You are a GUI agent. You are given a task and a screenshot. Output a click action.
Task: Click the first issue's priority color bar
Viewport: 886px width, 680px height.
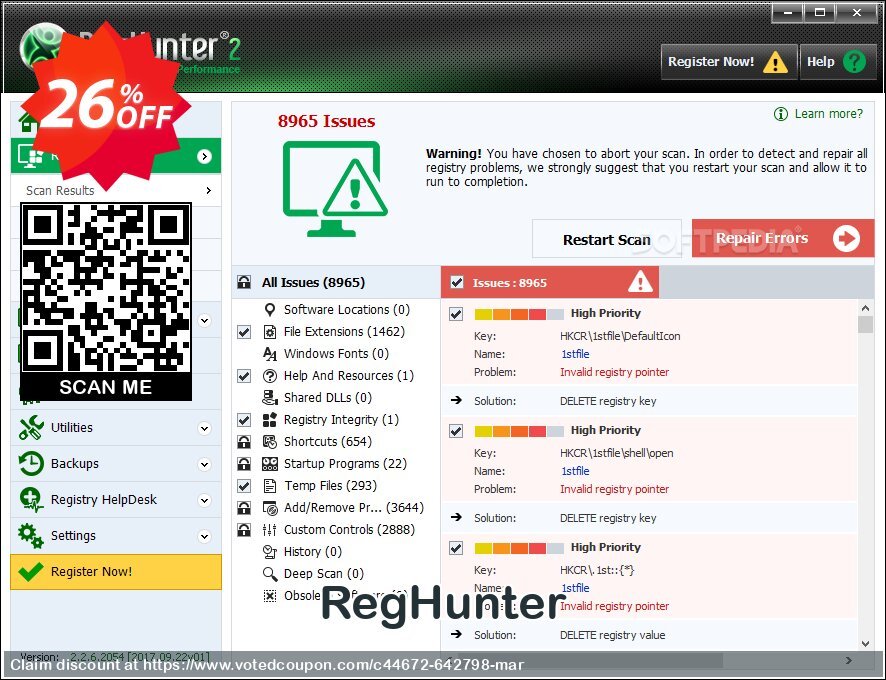click(x=519, y=314)
